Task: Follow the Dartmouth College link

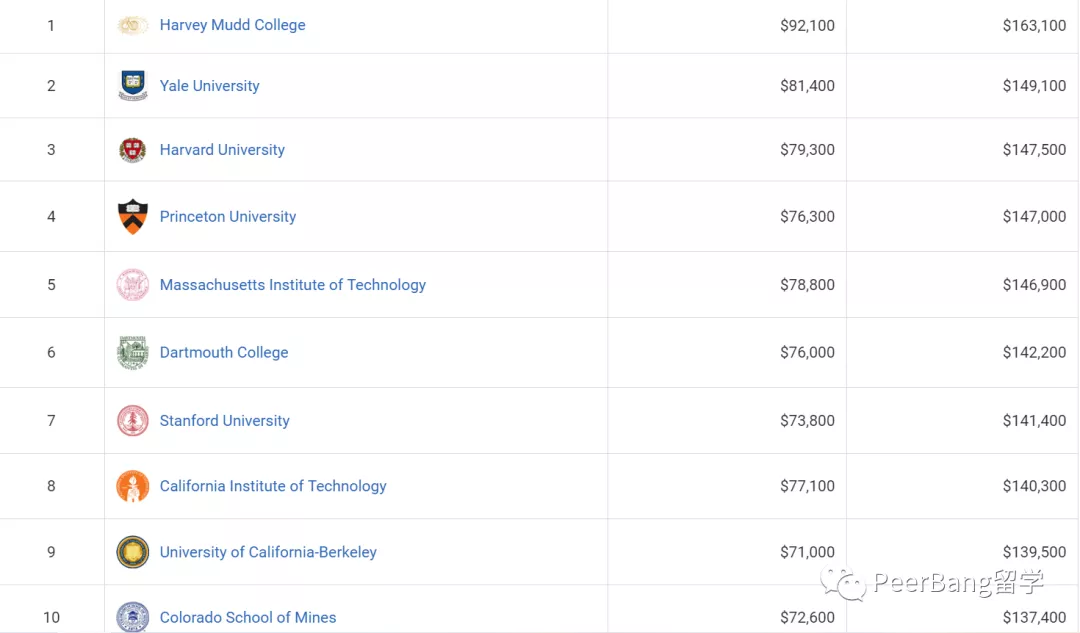Action: pyautogui.click(x=224, y=352)
